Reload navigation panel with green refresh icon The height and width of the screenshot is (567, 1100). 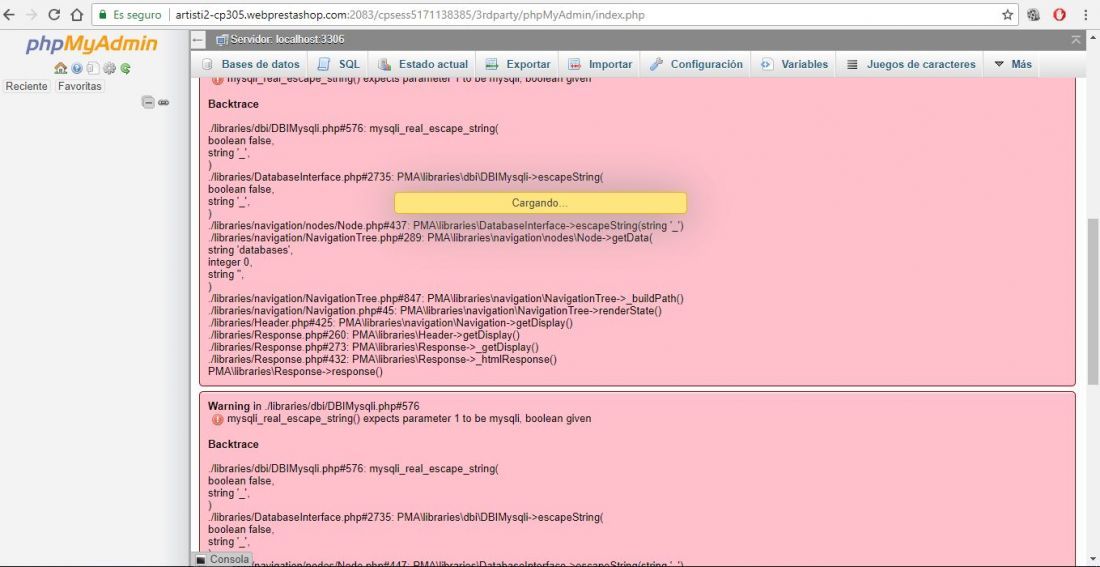(126, 68)
